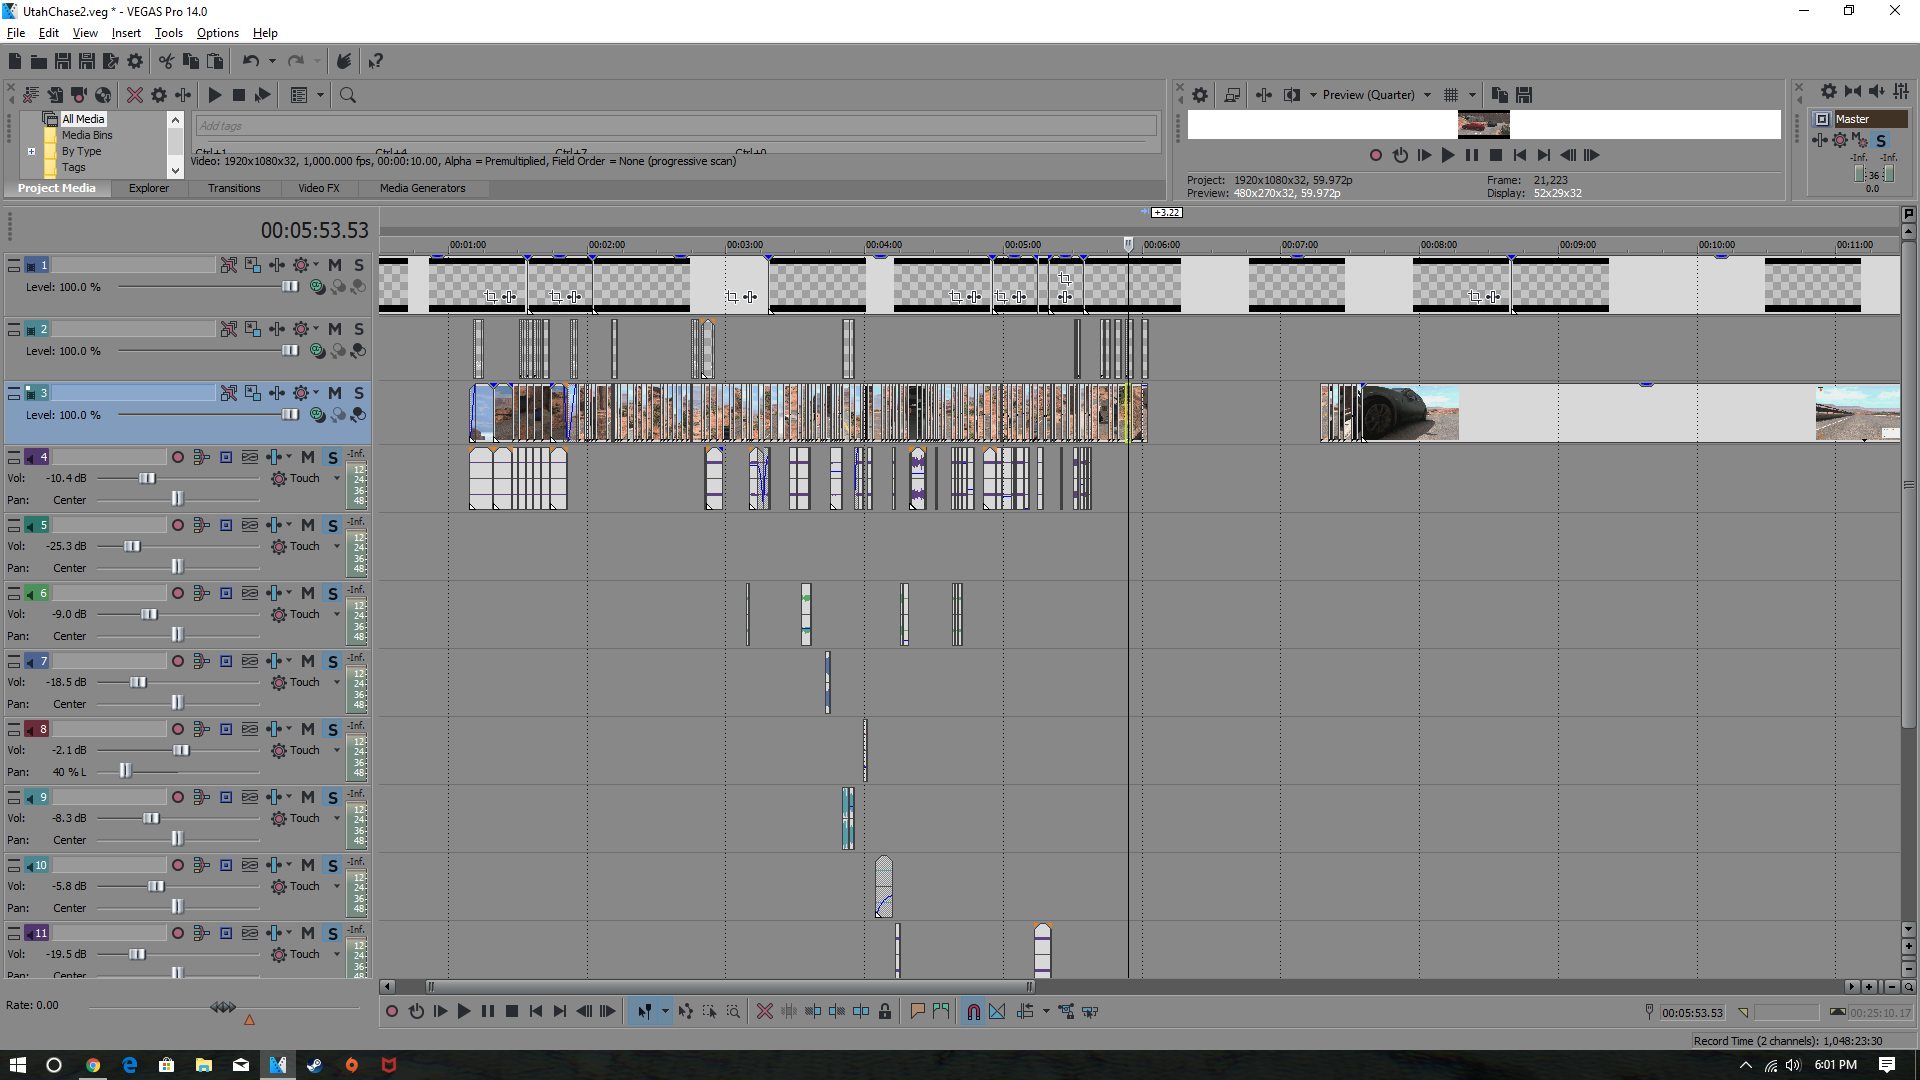
Task: Open the Tools menu
Action: pyautogui.click(x=168, y=33)
